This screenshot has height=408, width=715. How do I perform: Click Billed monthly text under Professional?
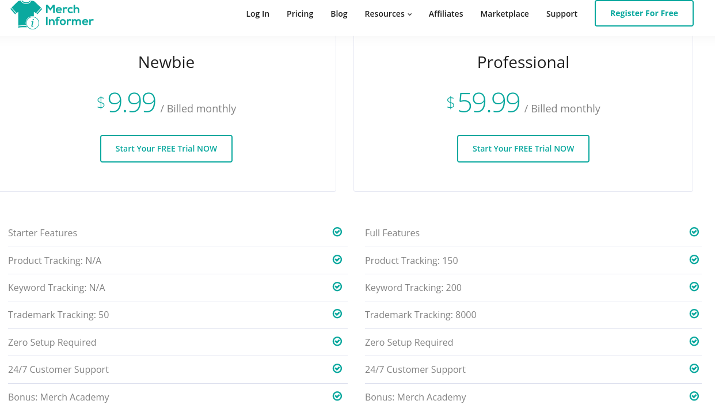[565, 108]
